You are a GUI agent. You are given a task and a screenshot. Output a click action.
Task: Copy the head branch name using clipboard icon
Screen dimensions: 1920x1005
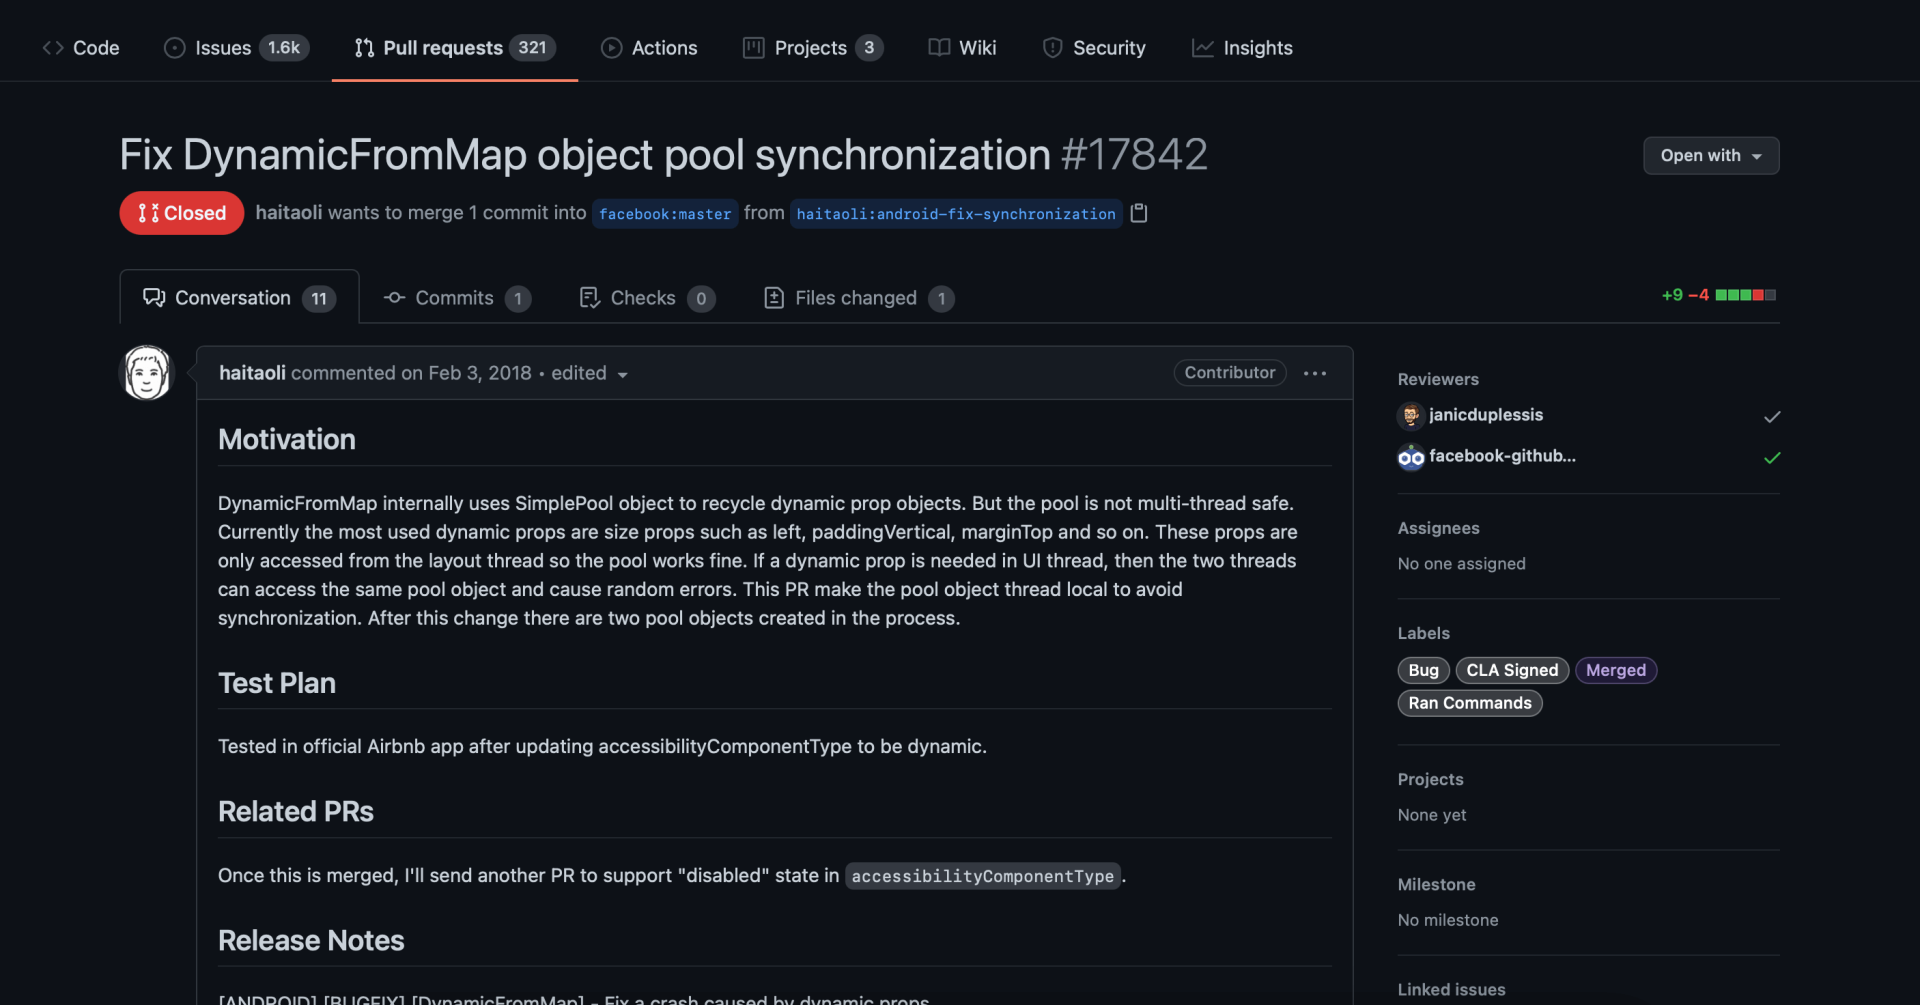pyautogui.click(x=1138, y=213)
